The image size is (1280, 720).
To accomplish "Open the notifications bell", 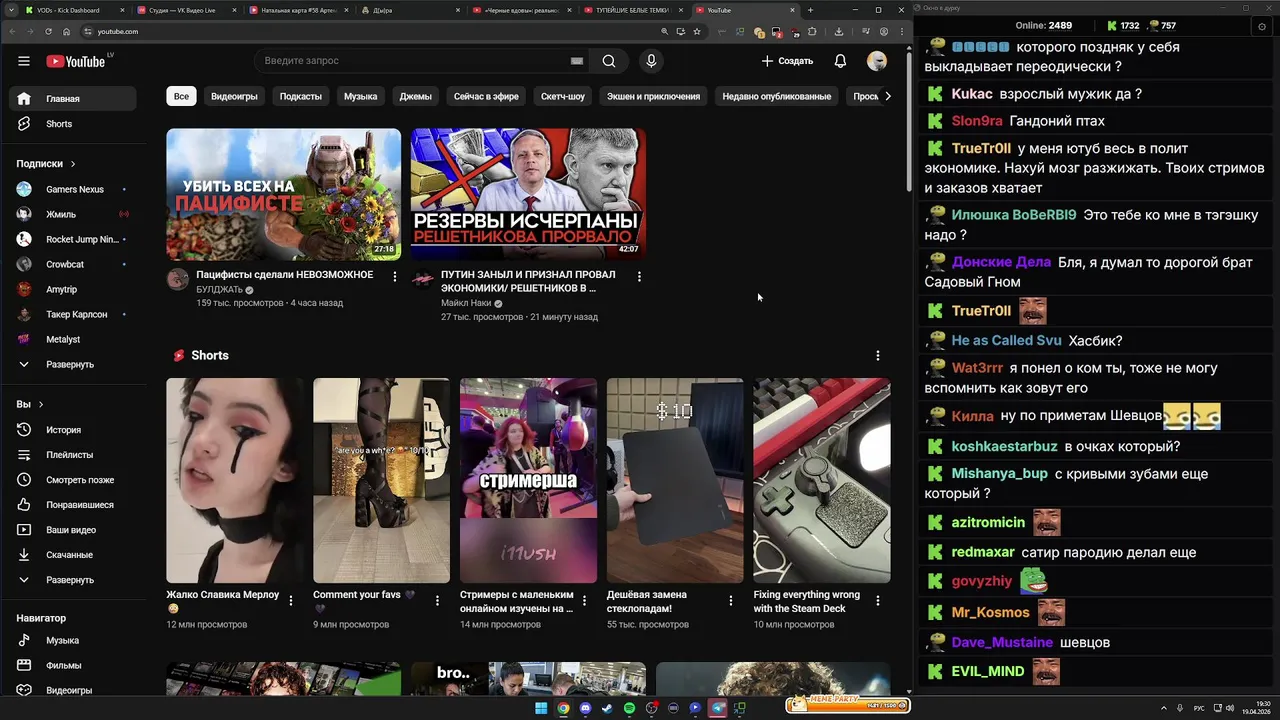I will tap(840, 61).
